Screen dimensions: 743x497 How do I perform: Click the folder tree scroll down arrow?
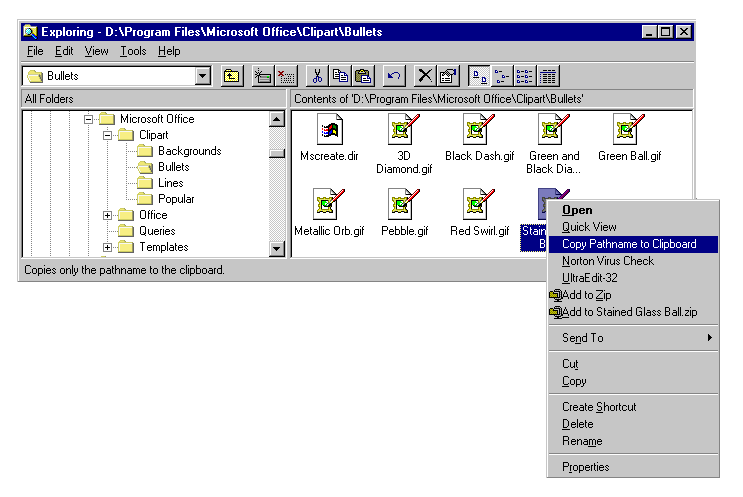tap(276, 248)
